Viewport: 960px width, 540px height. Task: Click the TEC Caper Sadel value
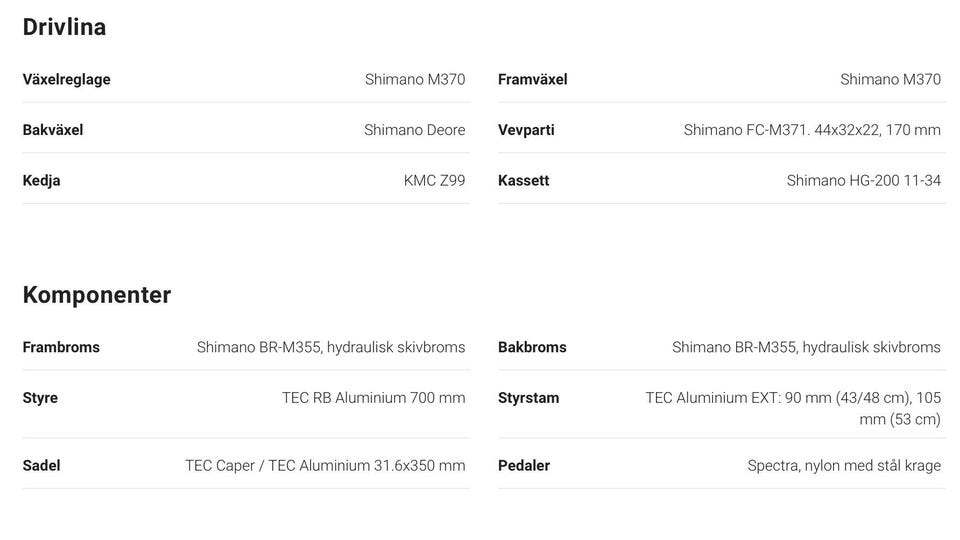[325, 465]
